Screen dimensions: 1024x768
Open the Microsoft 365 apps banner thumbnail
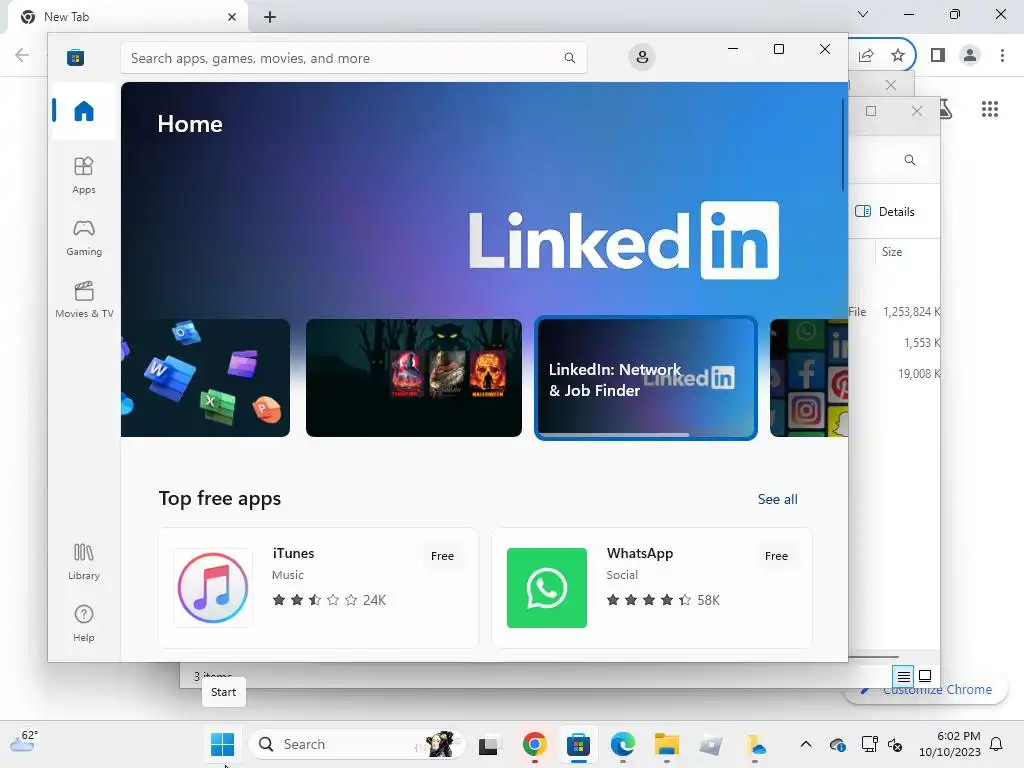(205, 377)
